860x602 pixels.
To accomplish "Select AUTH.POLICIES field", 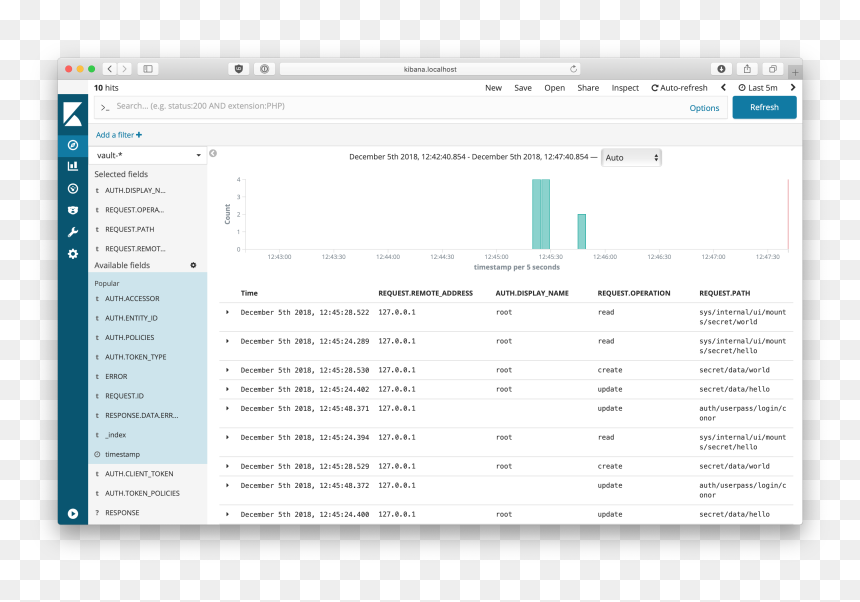I will click(129, 338).
